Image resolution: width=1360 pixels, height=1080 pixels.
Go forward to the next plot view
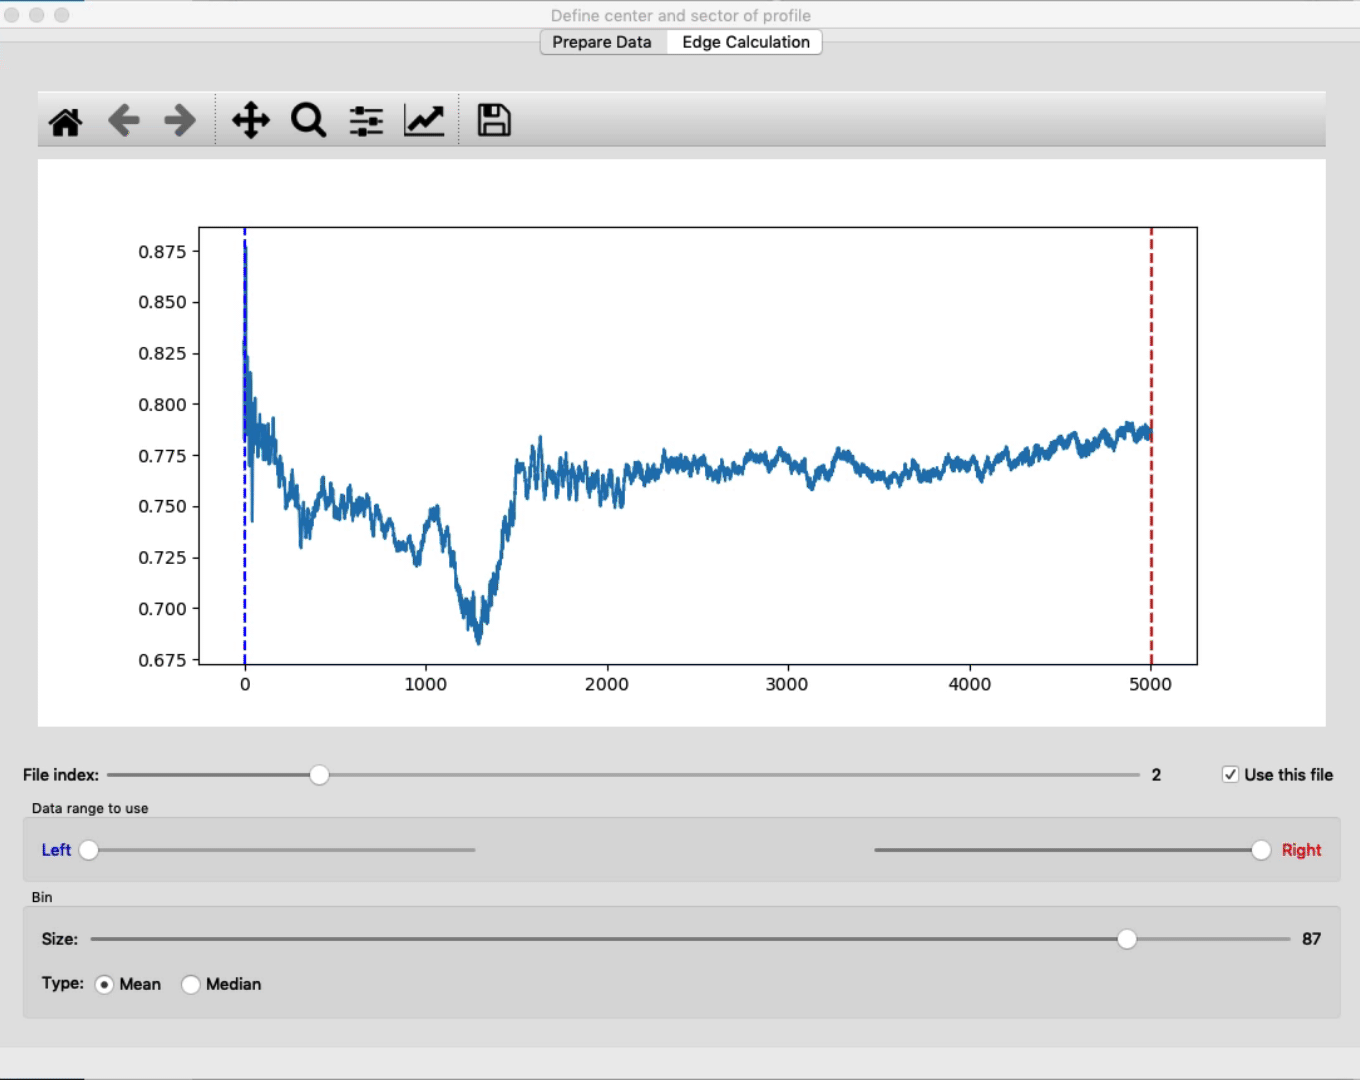(181, 121)
